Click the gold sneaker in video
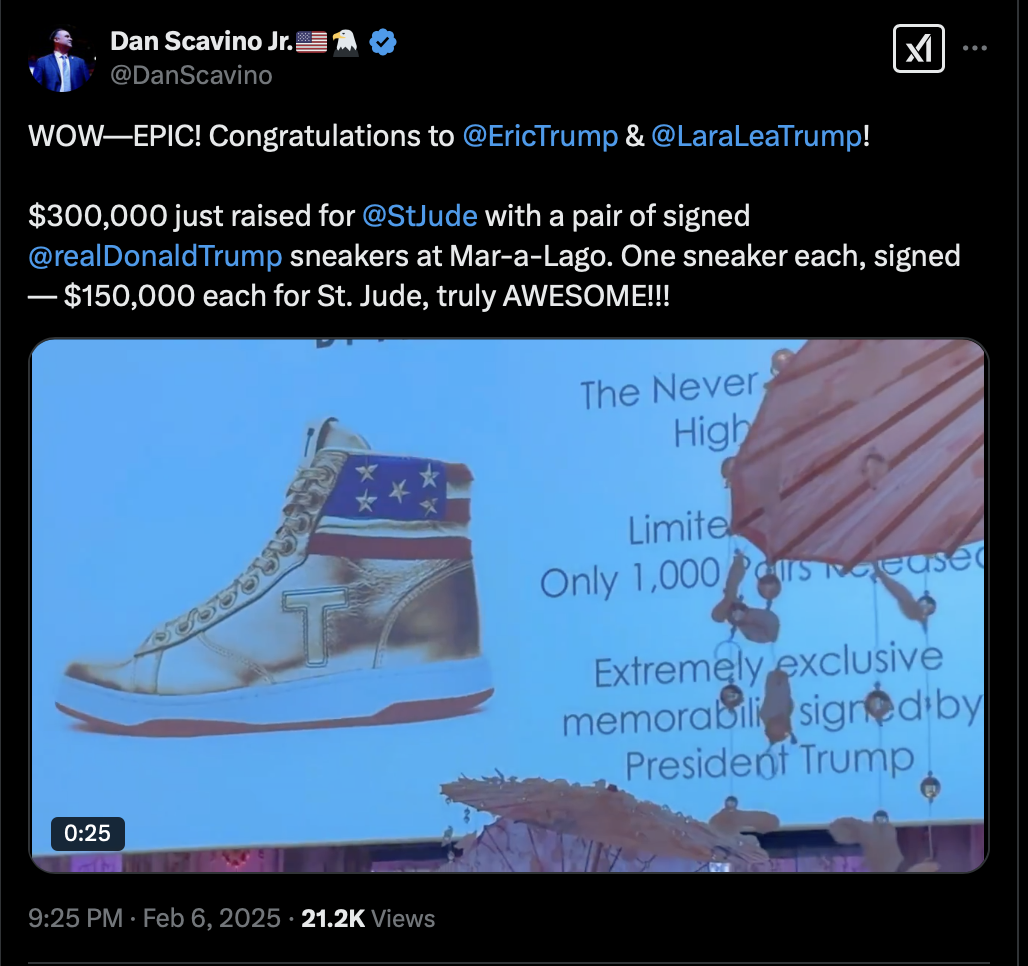The image size is (1028, 966). click(275, 577)
